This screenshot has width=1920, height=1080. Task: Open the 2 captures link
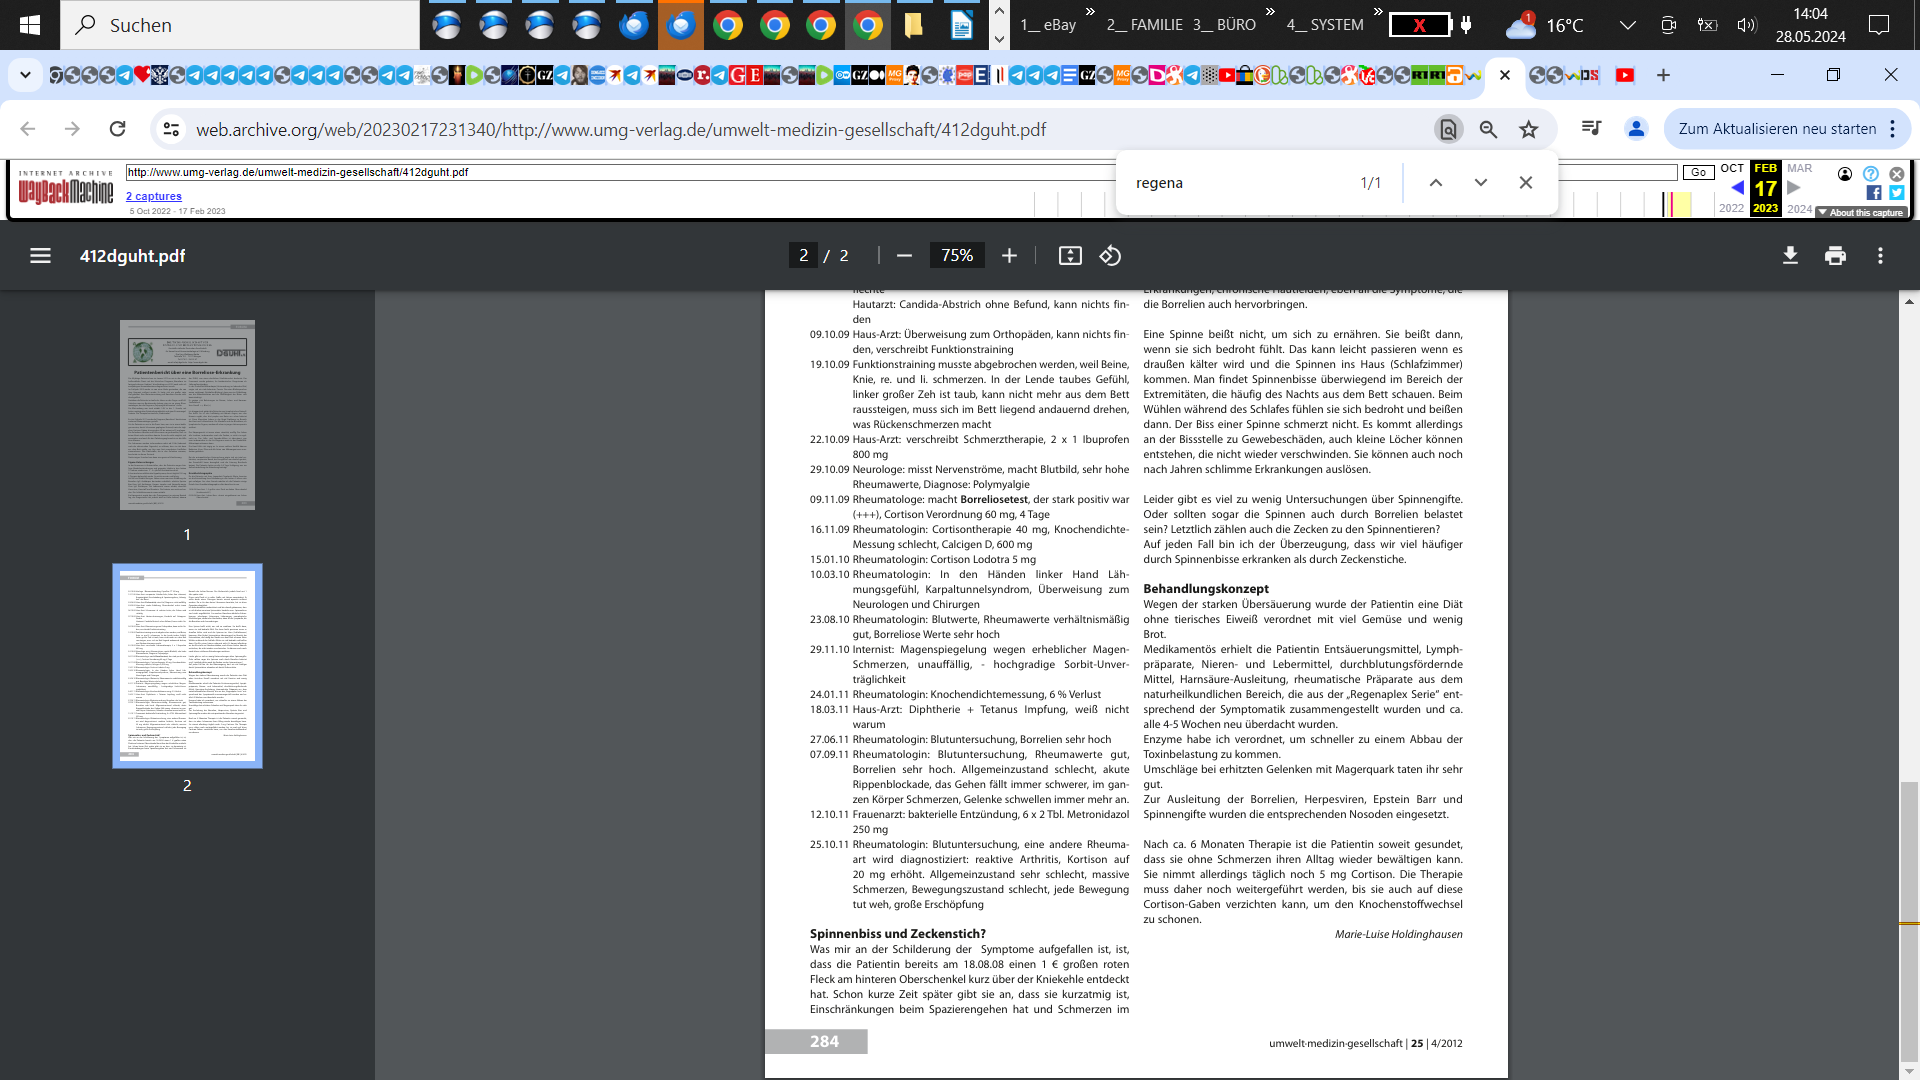click(x=153, y=196)
